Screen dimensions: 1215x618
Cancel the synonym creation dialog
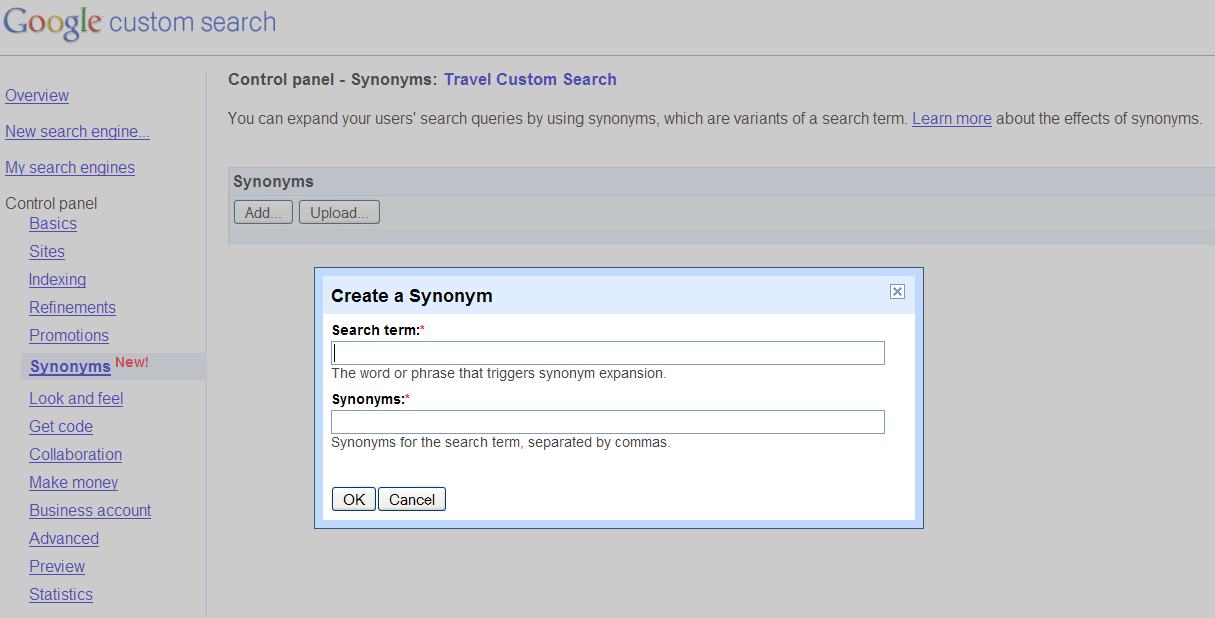pos(411,498)
